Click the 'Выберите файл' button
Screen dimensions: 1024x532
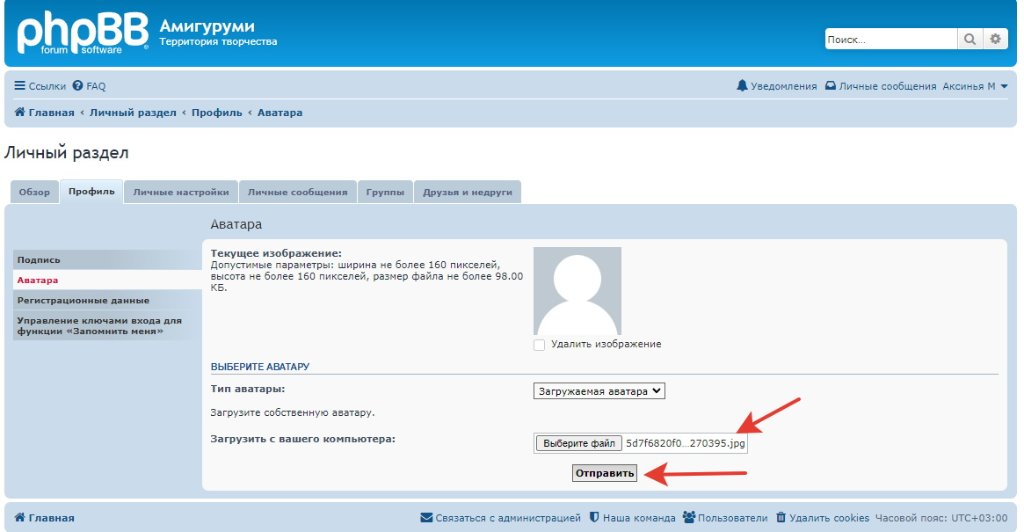578,443
